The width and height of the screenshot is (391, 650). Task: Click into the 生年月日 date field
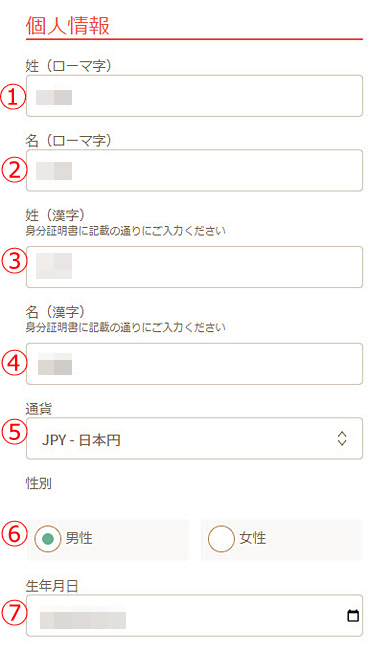tap(194, 616)
